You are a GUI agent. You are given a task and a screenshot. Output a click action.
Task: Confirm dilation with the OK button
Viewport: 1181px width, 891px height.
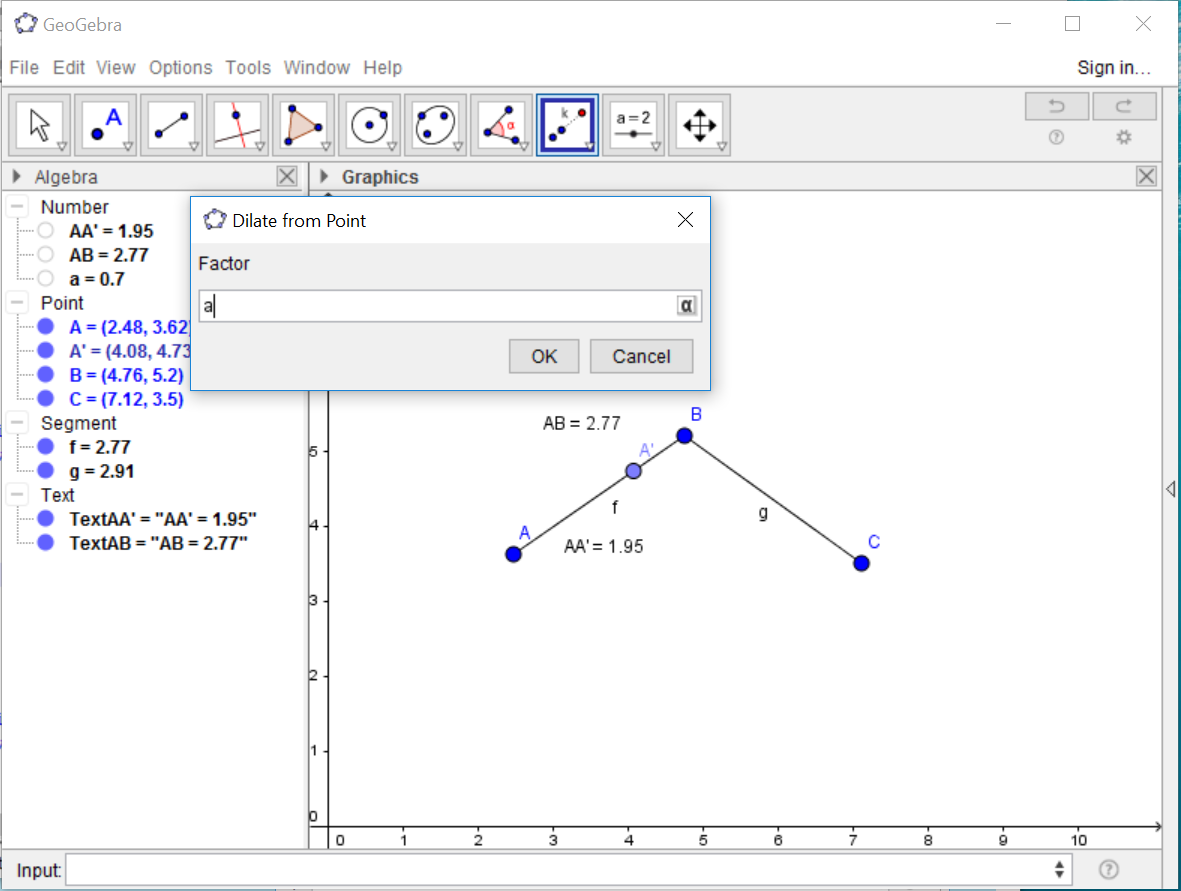(x=544, y=357)
